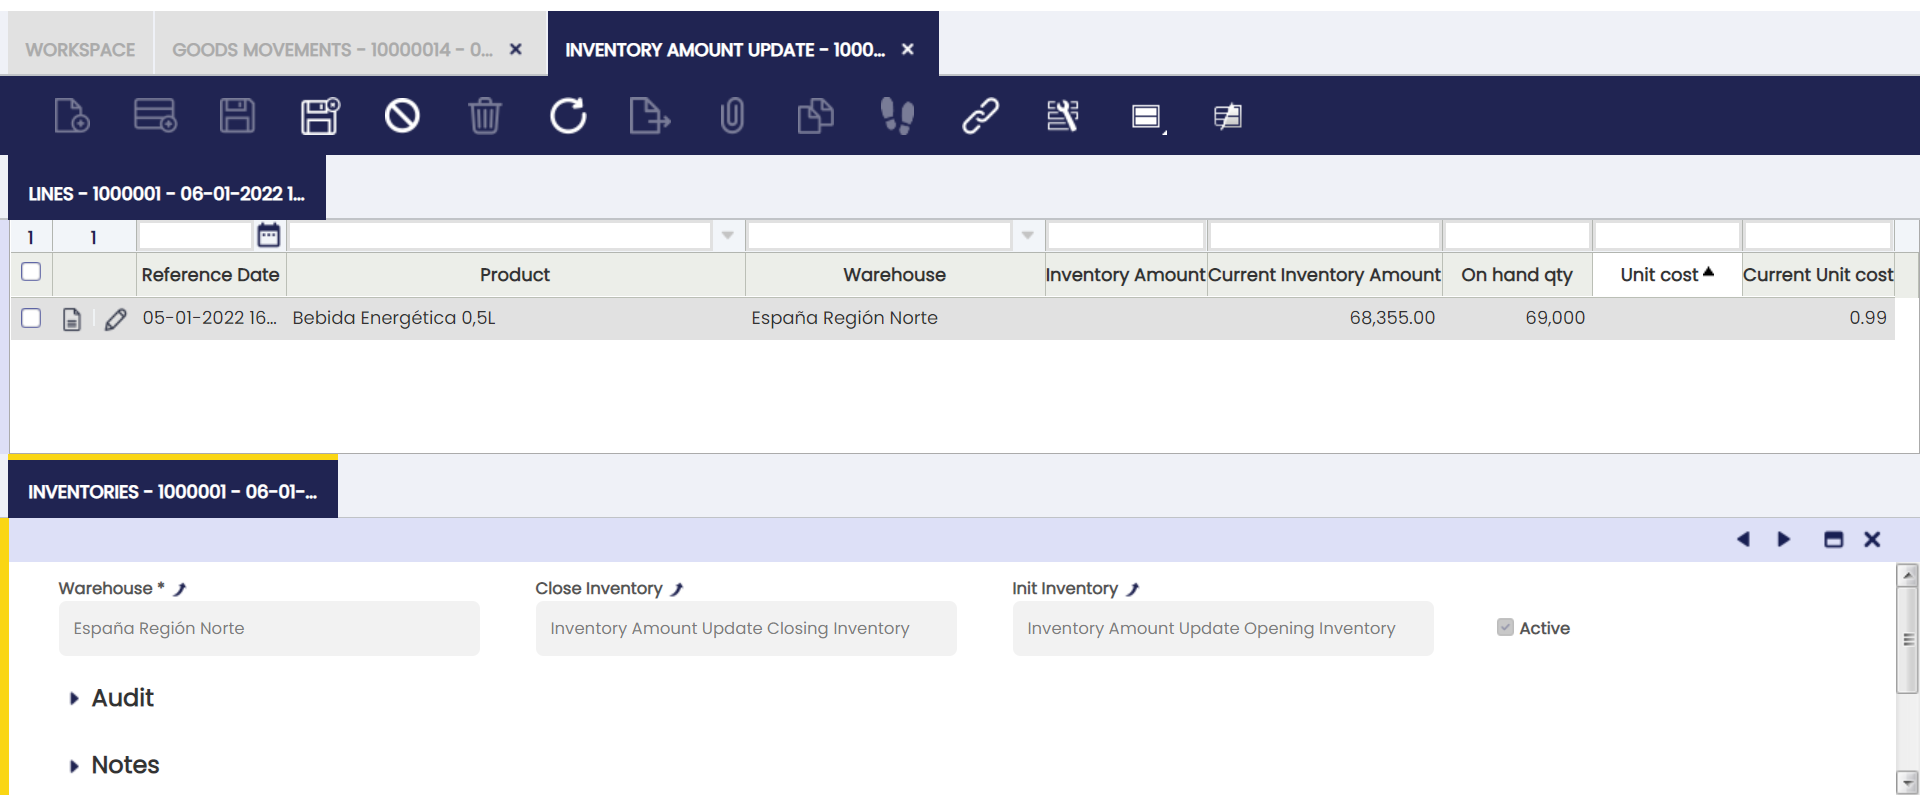
Task: Create a new document in form view
Action: pyautogui.click(x=72, y=116)
